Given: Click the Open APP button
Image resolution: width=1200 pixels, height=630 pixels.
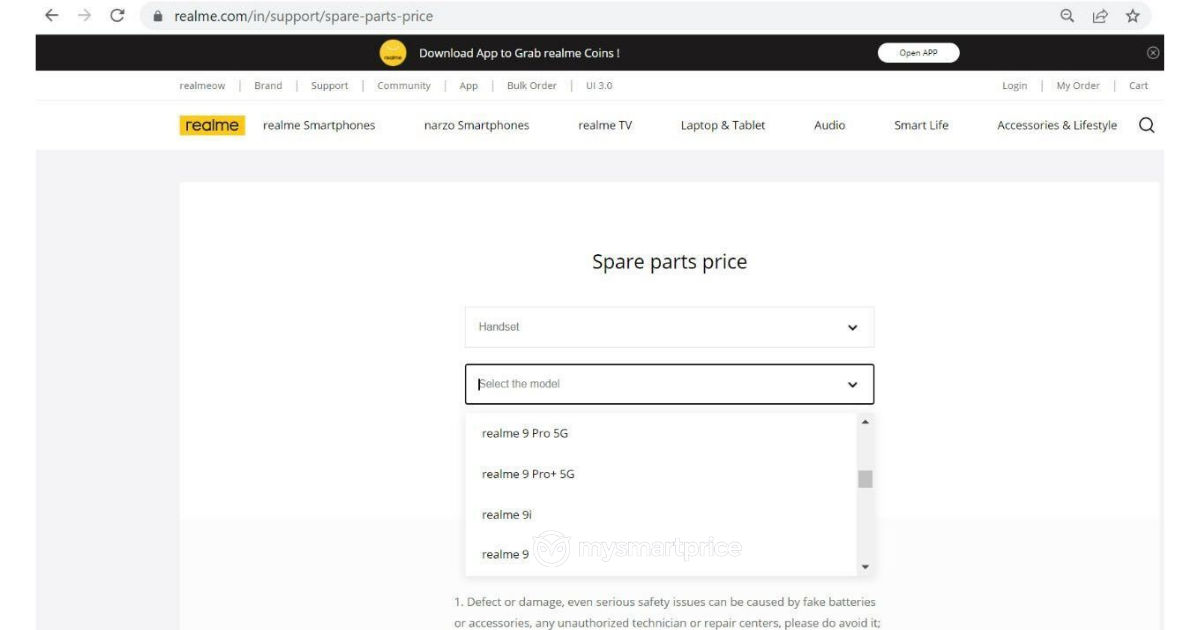Looking at the screenshot, I should (x=918, y=53).
